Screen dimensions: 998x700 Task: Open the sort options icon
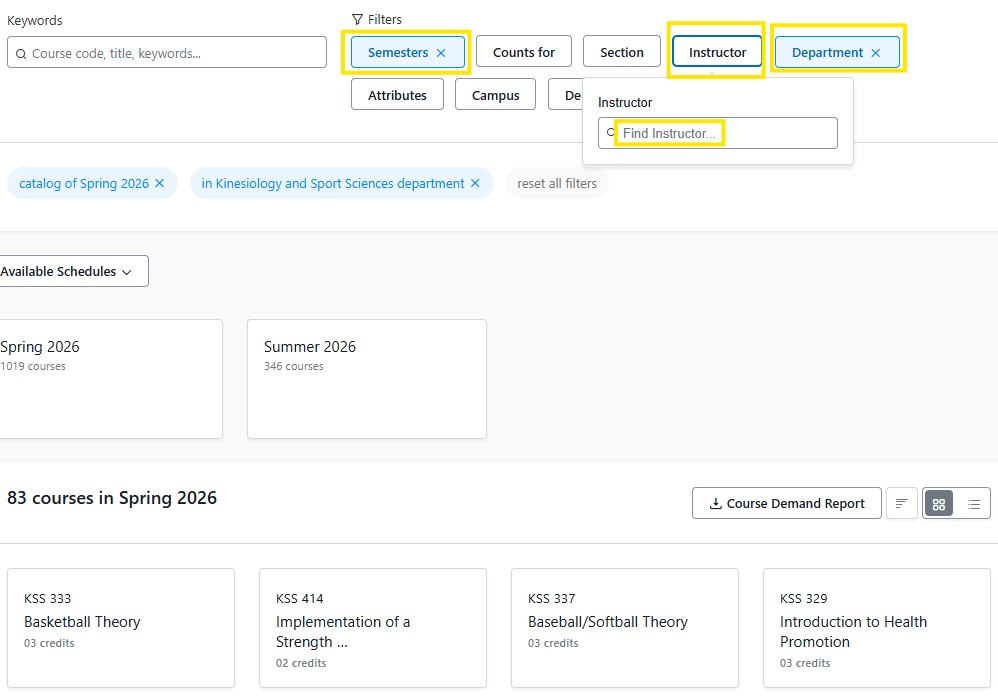[901, 503]
